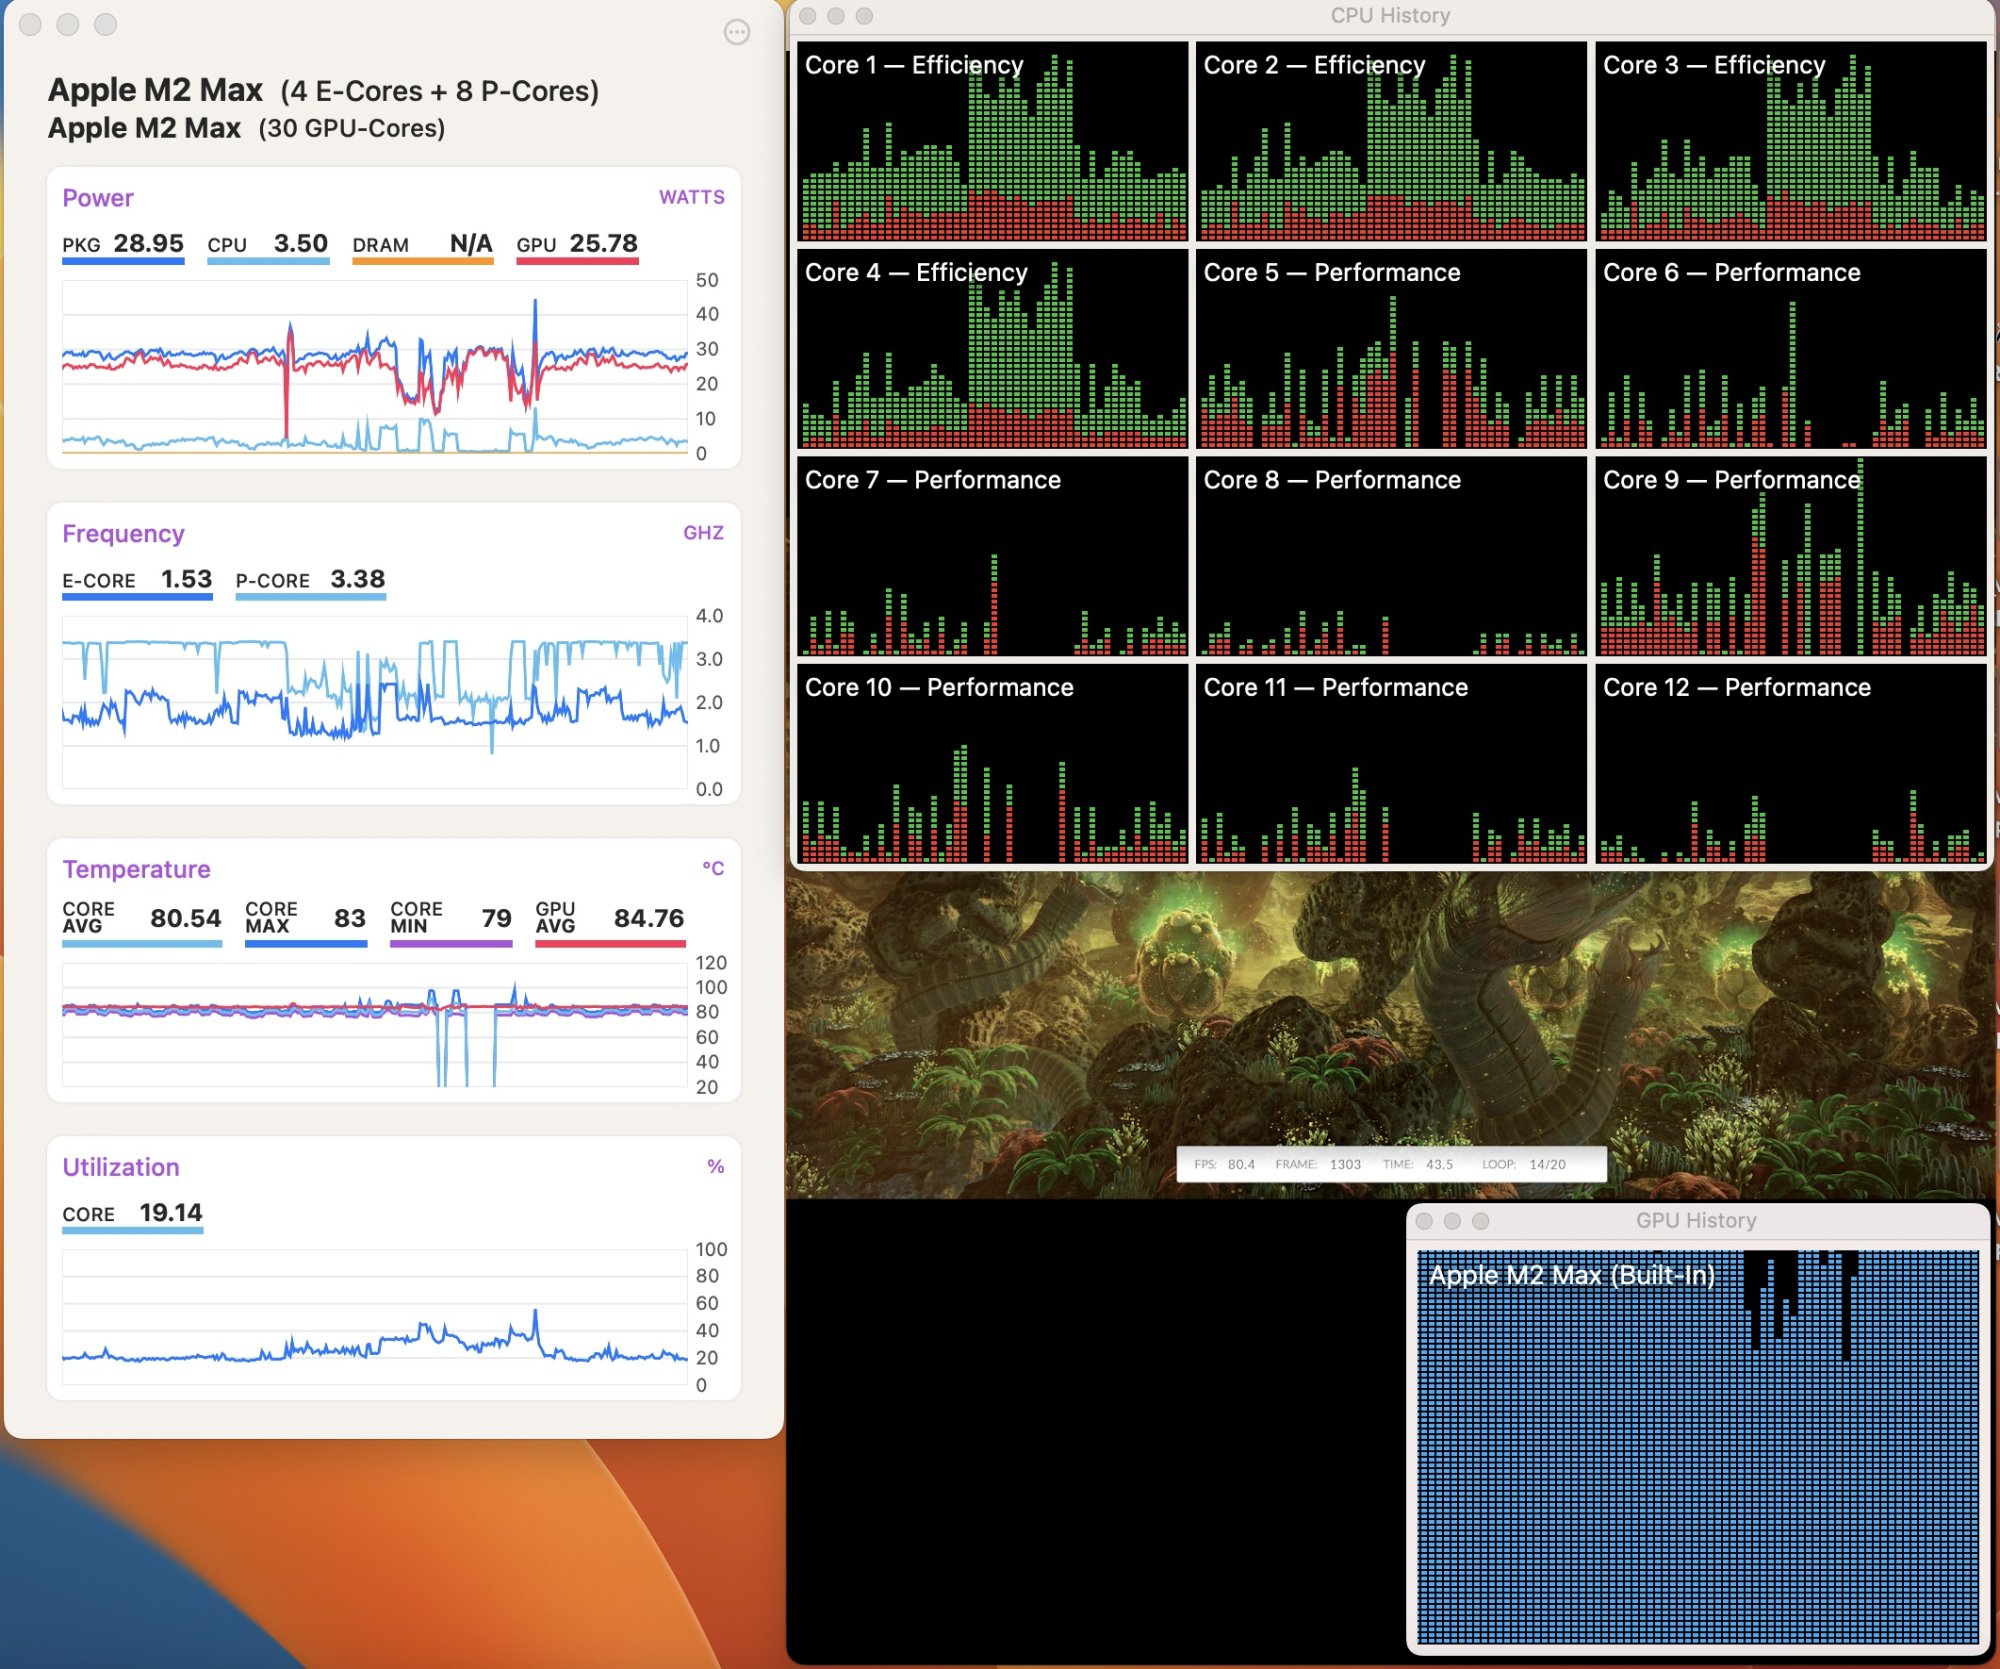Close the GPU History window
Viewport: 2000px width, 1669px height.
pos(1424,1221)
